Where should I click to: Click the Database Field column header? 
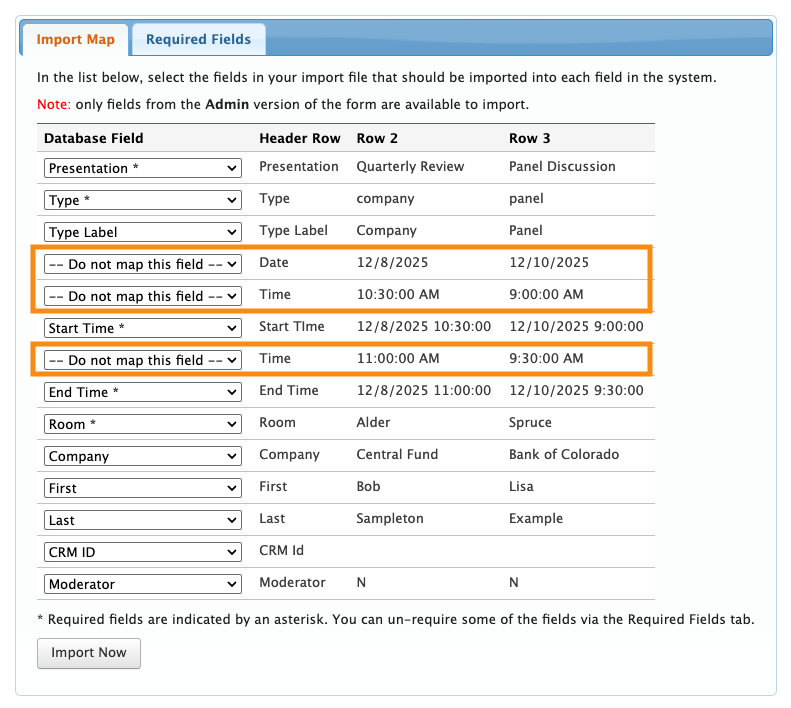(x=94, y=138)
